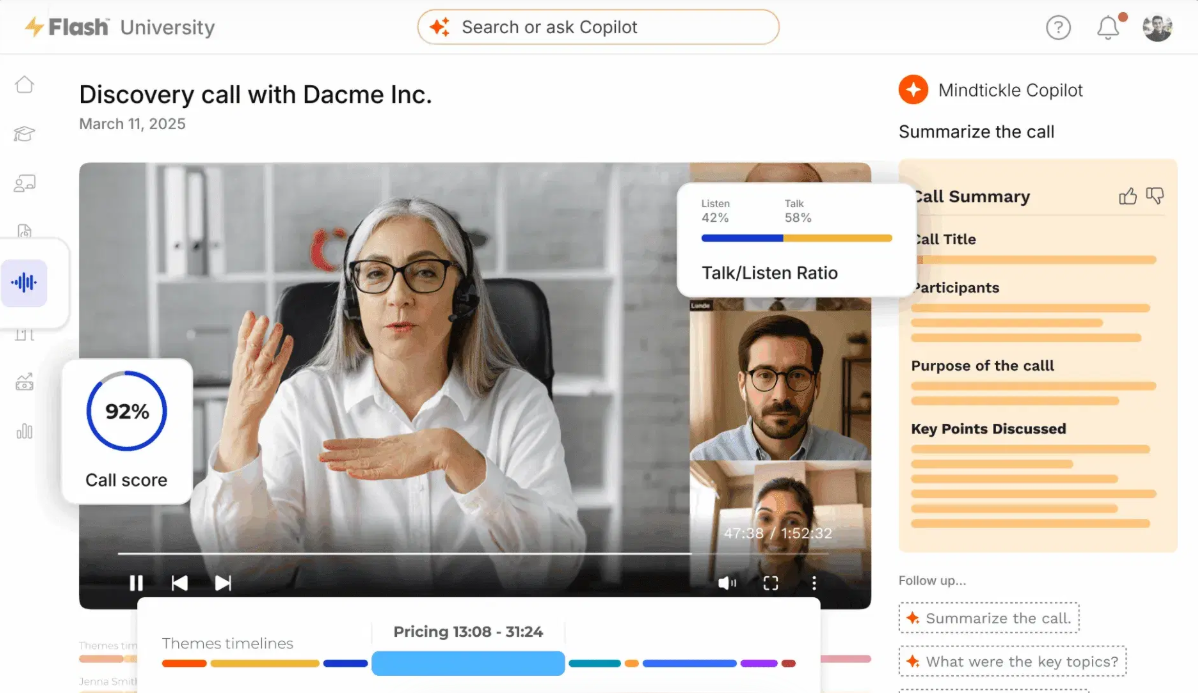Click the Key Points Discussed heading
The height and width of the screenshot is (693, 1198).
(x=989, y=429)
